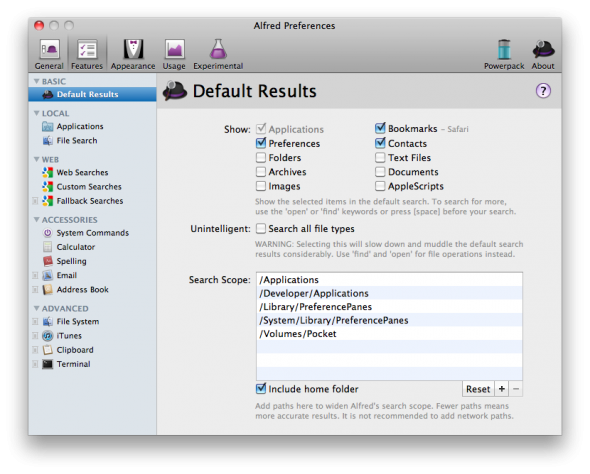Viewport: 590px width, 474px height.
Task: Click the File System icon under Advanced
Action: tap(47, 322)
